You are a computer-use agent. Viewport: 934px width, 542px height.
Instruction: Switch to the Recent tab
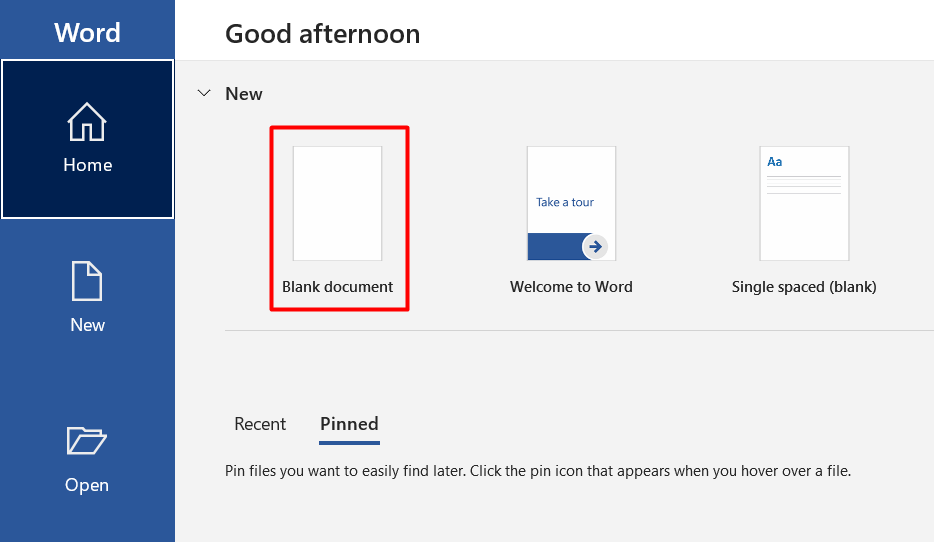click(x=260, y=424)
